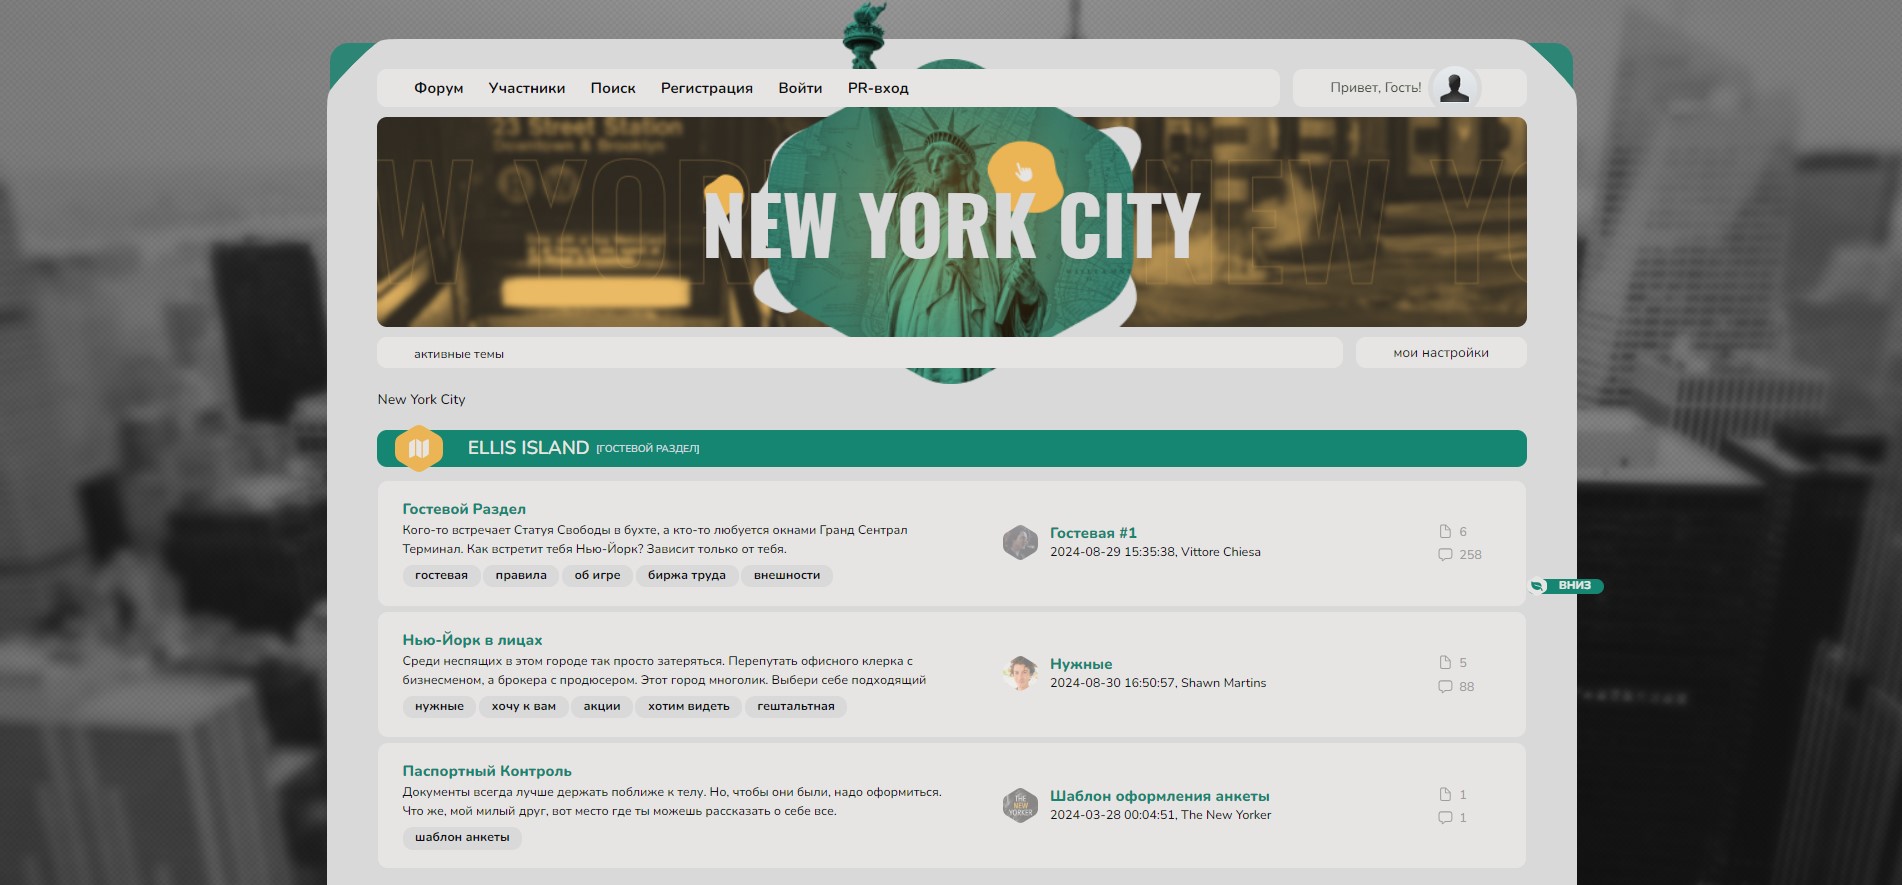Open the Форум menu item
Viewport: 1902px width, 885px height.
(438, 88)
